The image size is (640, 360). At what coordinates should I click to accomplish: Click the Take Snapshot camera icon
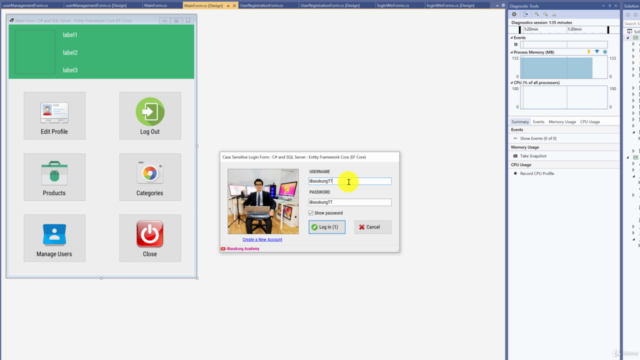516,156
